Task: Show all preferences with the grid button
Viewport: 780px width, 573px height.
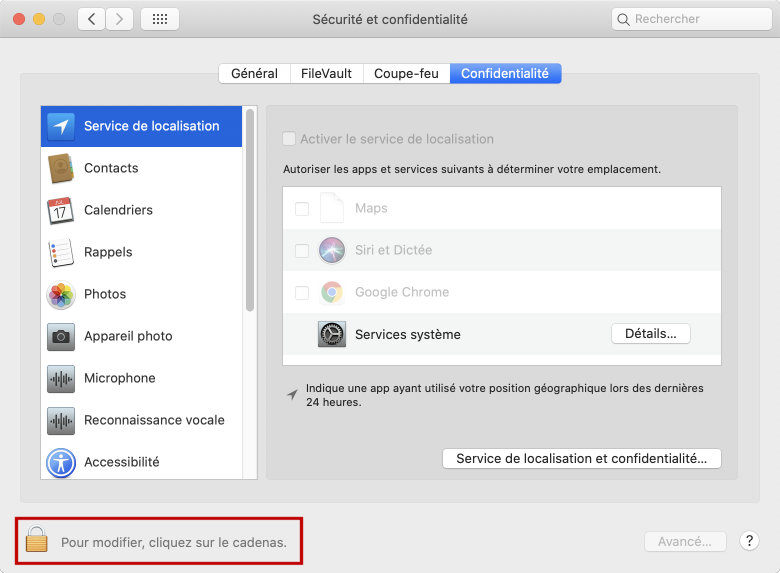Action: pyautogui.click(x=160, y=19)
